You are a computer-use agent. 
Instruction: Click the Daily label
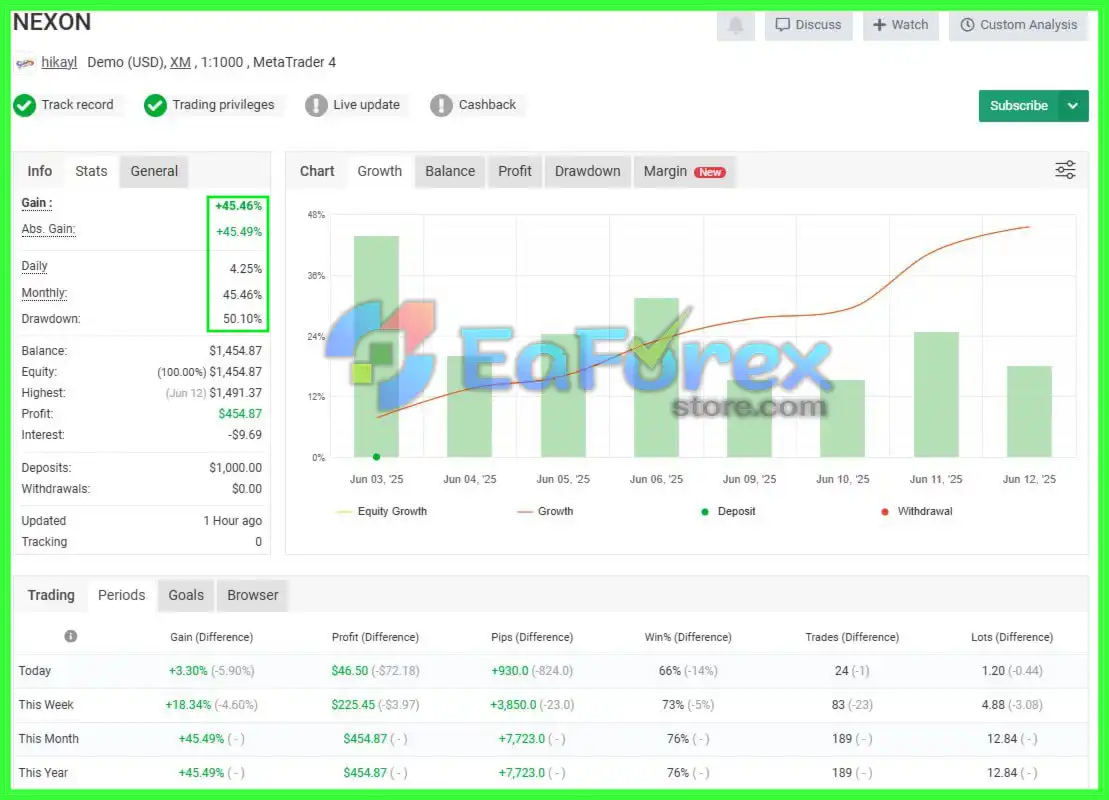[35, 267]
